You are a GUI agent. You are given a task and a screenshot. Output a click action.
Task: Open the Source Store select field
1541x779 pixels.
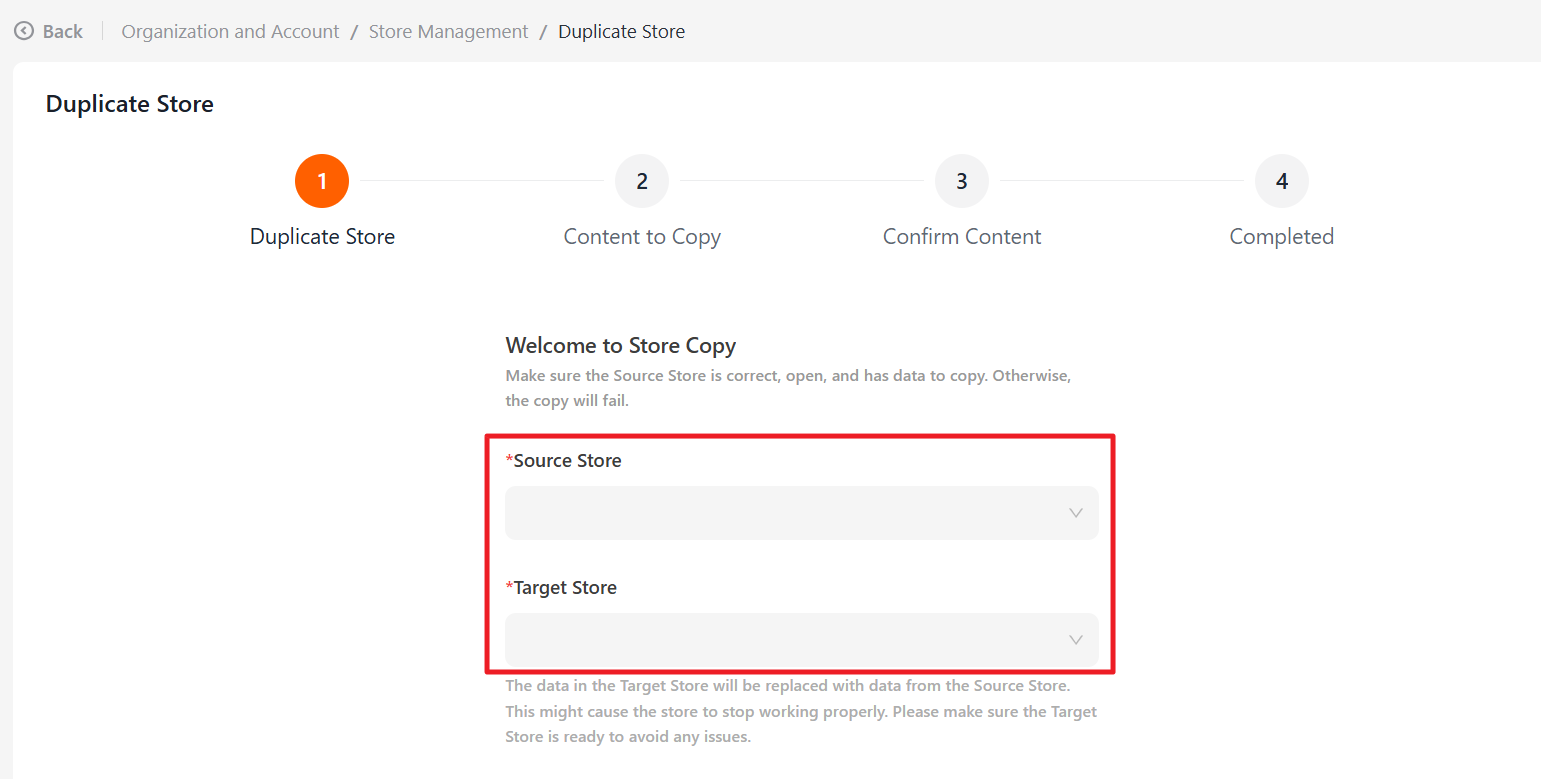[x=780, y=513]
